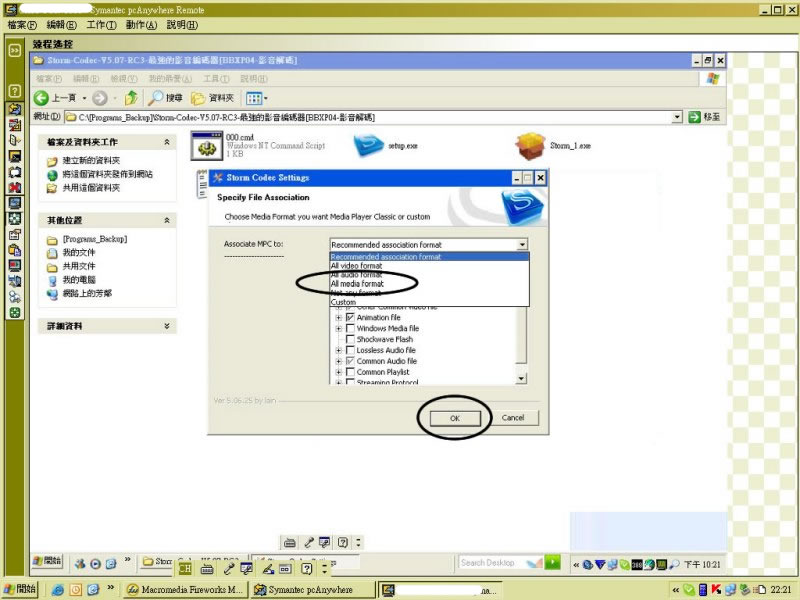Open the 網路上的芳鄰 location link
Screen dimensions: 800x600
click(x=87, y=293)
